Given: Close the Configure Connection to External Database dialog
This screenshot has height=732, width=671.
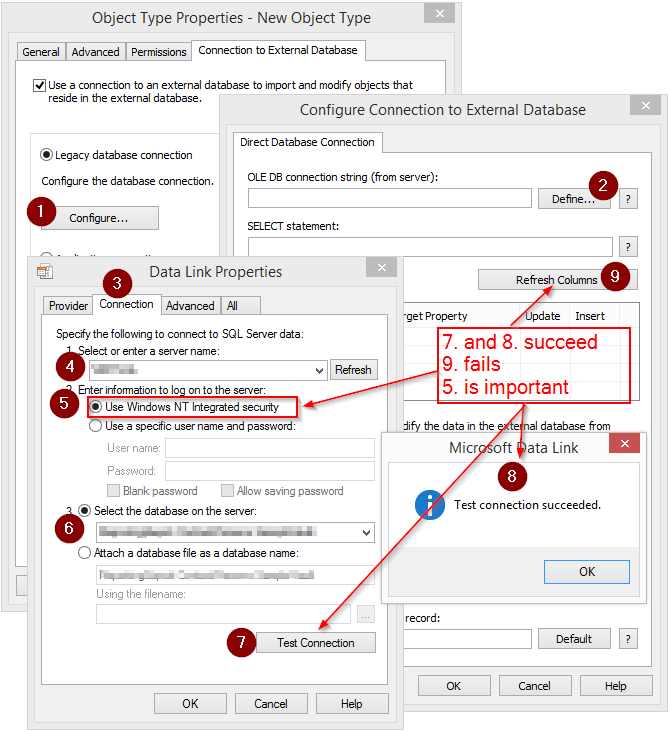Looking at the screenshot, I should (x=645, y=105).
